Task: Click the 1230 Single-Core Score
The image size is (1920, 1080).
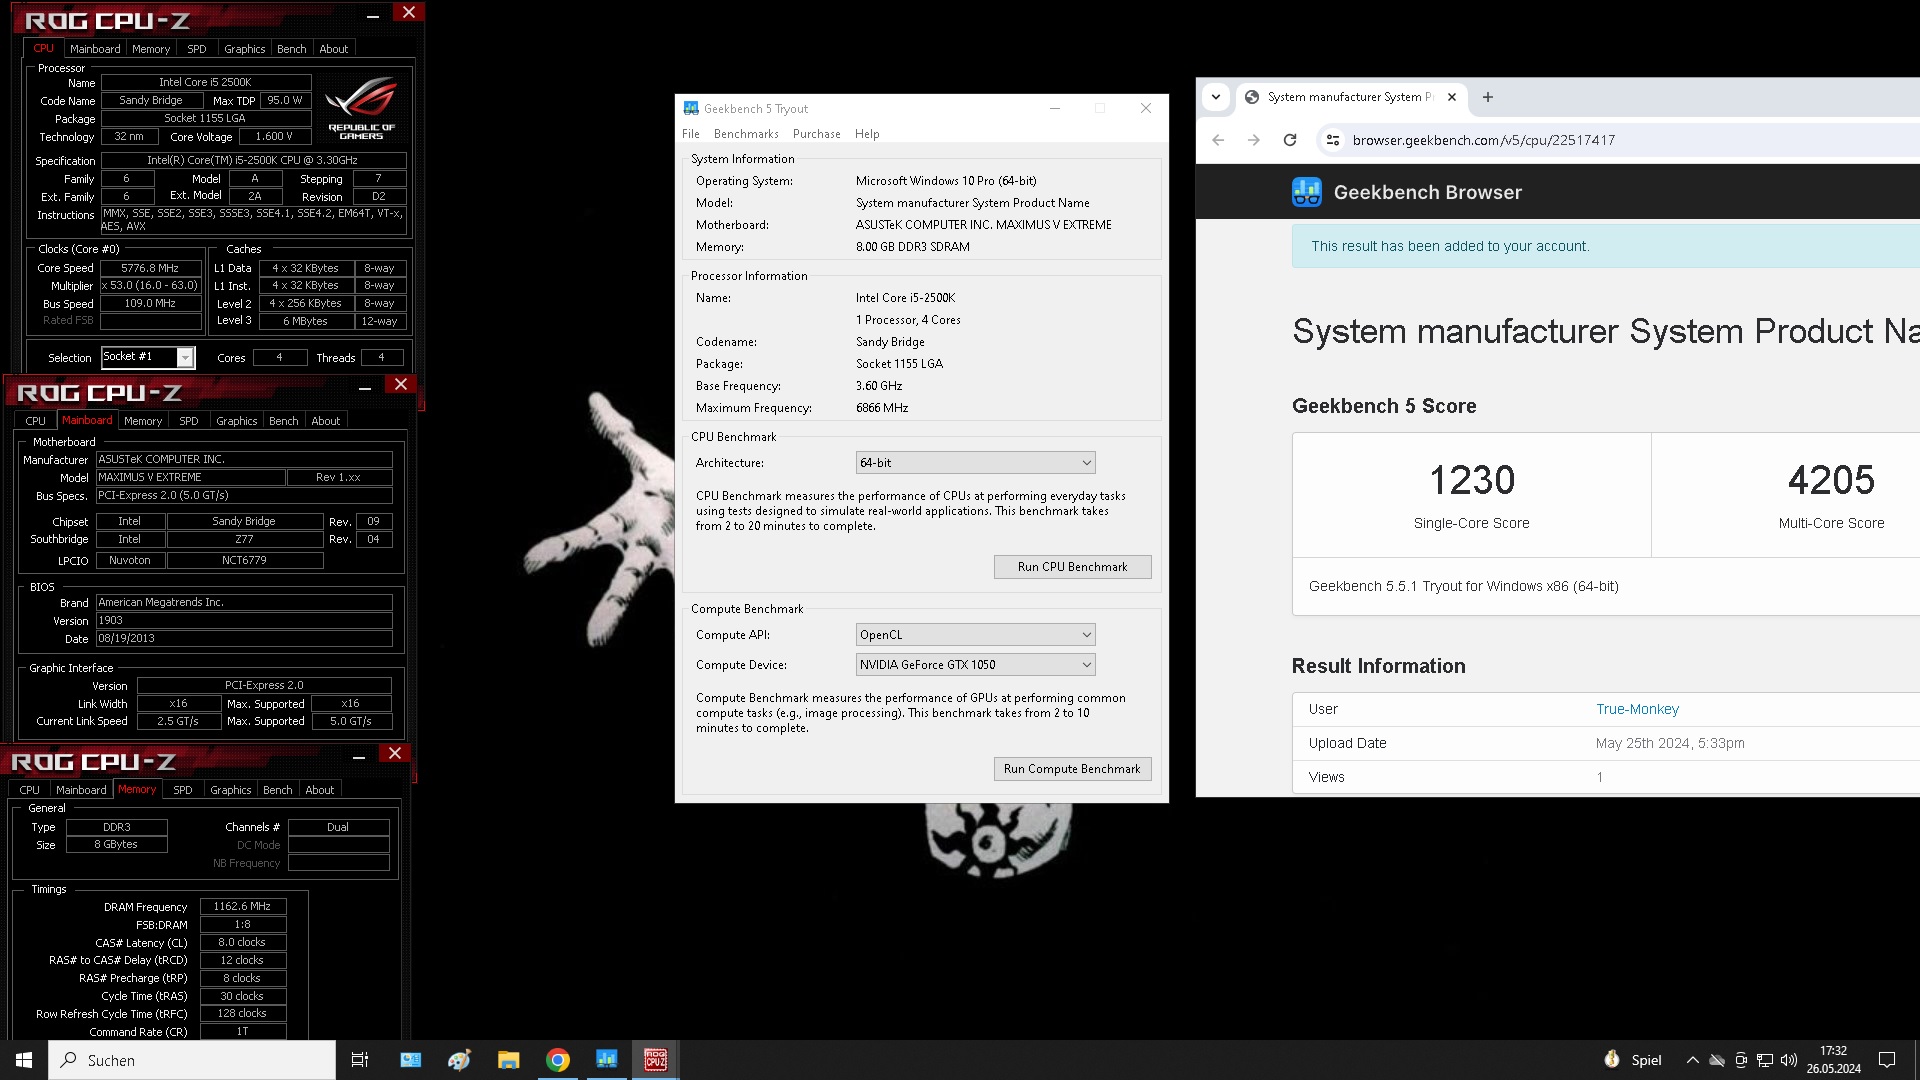Action: point(1472,481)
